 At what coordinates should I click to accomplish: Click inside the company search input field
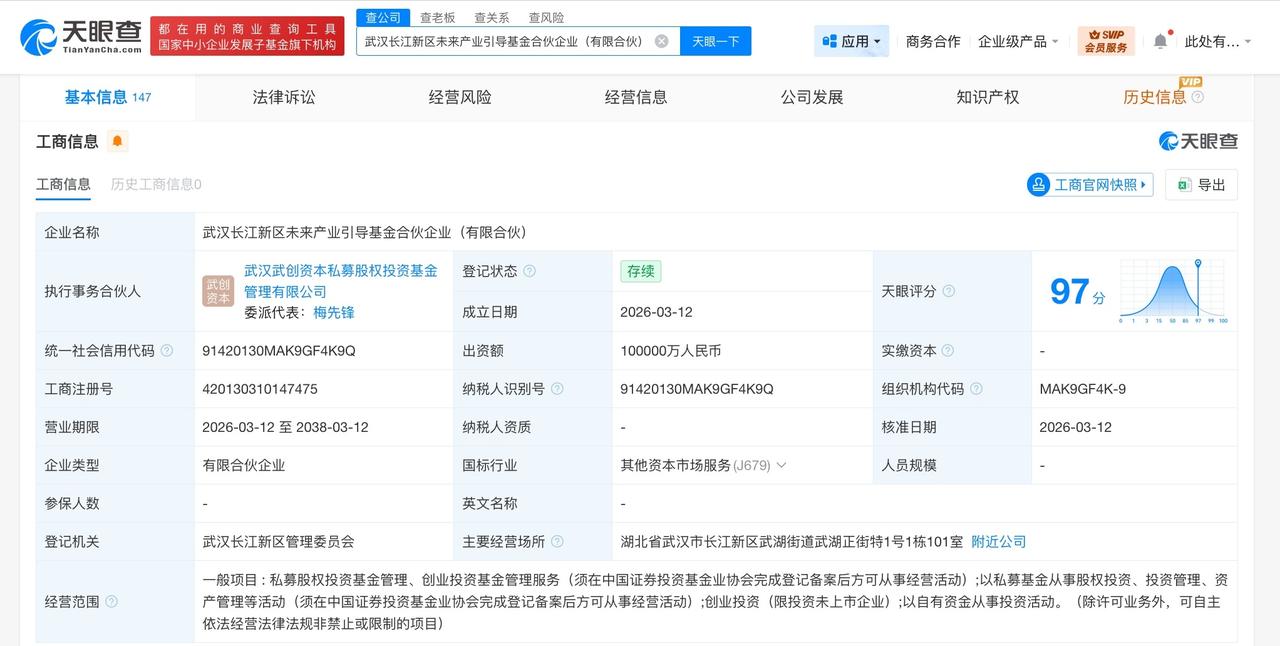pos(500,41)
